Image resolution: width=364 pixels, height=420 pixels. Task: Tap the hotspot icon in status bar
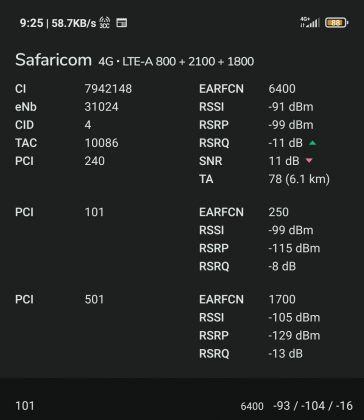(x=105, y=23)
